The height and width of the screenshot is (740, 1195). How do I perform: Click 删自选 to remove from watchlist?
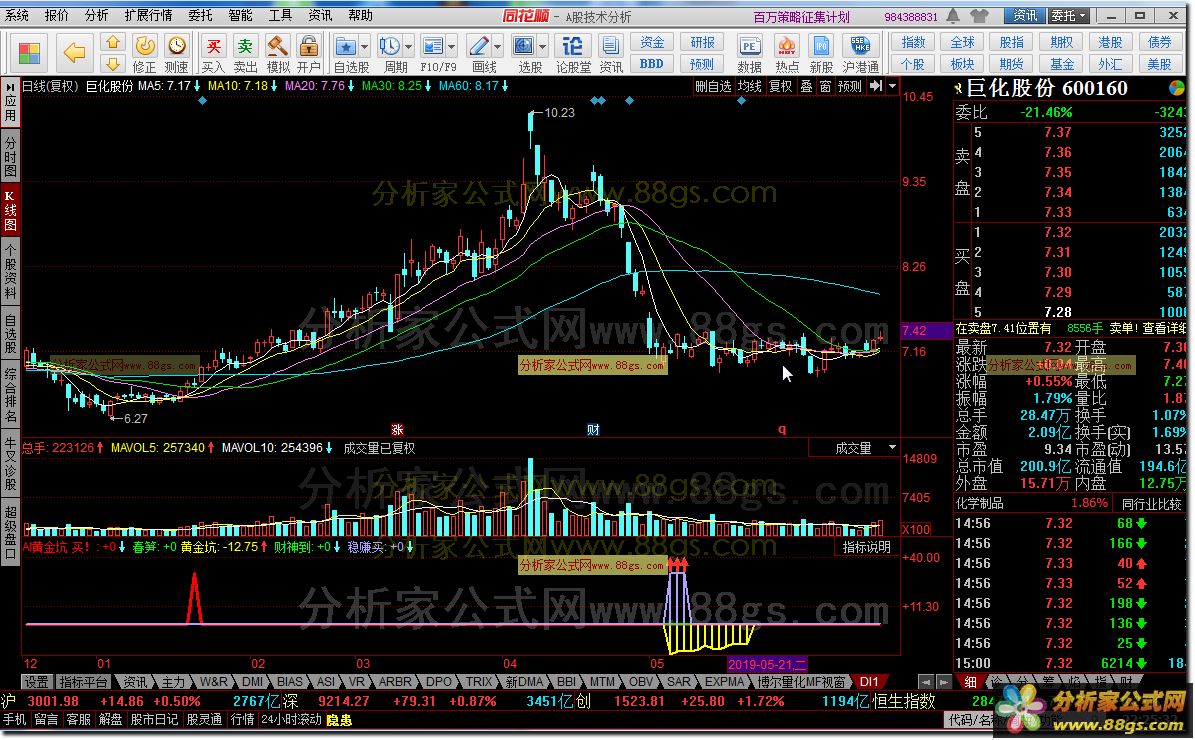(x=713, y=86)
